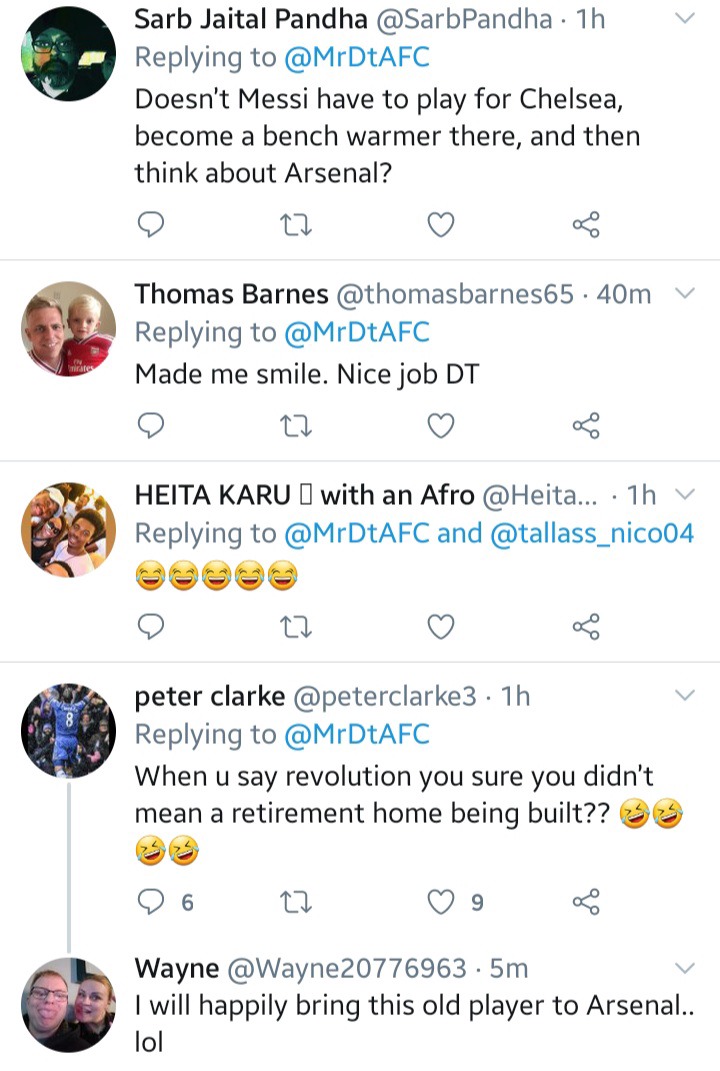This screenshot has width=720, height=1071.
Task: View Thomas Barnes' profile picture
Action: tap(68, 328)
